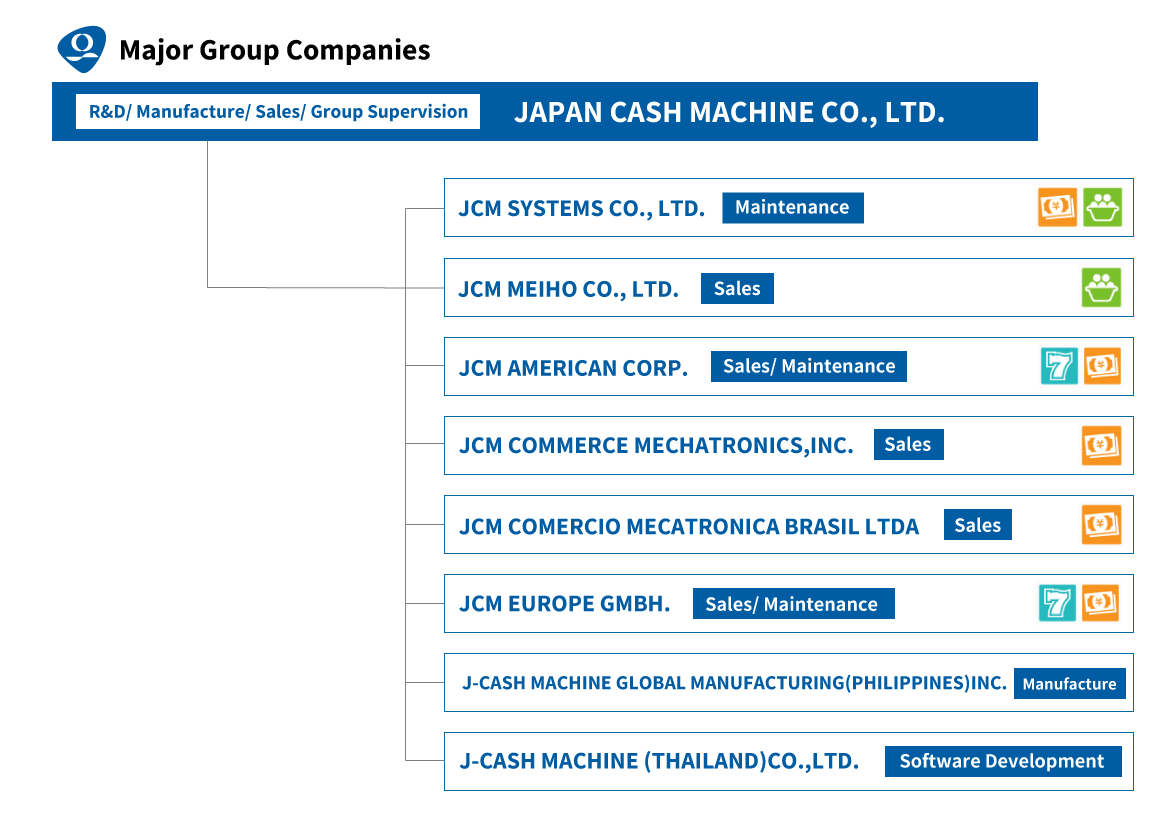Open J-CASH MACHINE GLOBAL MANUFACTURING(PHILIPPINES)INC. name

[735, 683]
